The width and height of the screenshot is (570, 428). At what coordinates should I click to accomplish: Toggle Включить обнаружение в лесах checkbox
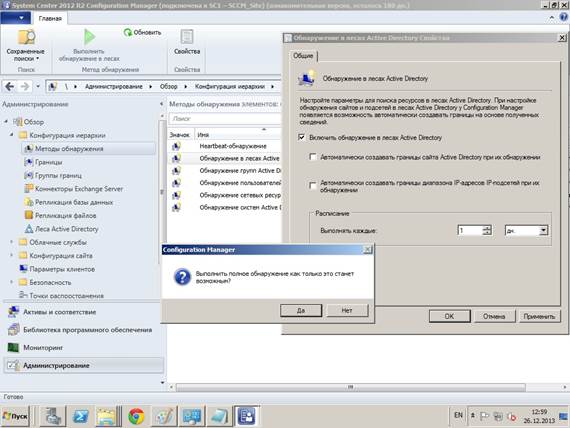tap(301, 137)
